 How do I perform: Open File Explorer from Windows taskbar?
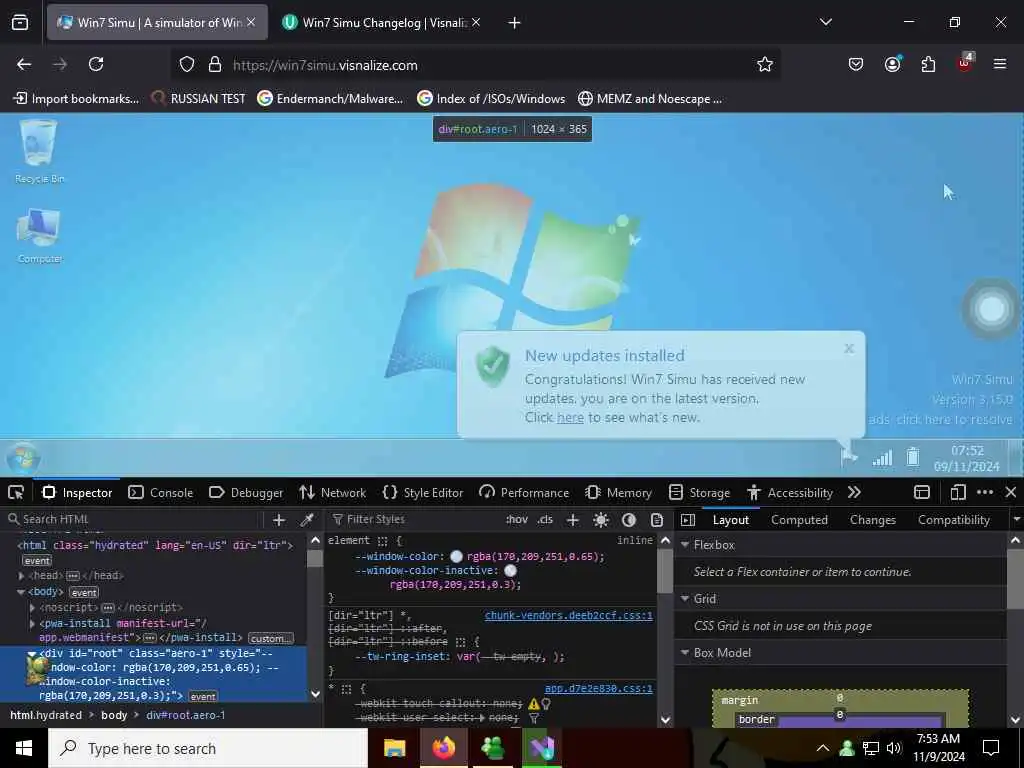(x=394, y=748)
